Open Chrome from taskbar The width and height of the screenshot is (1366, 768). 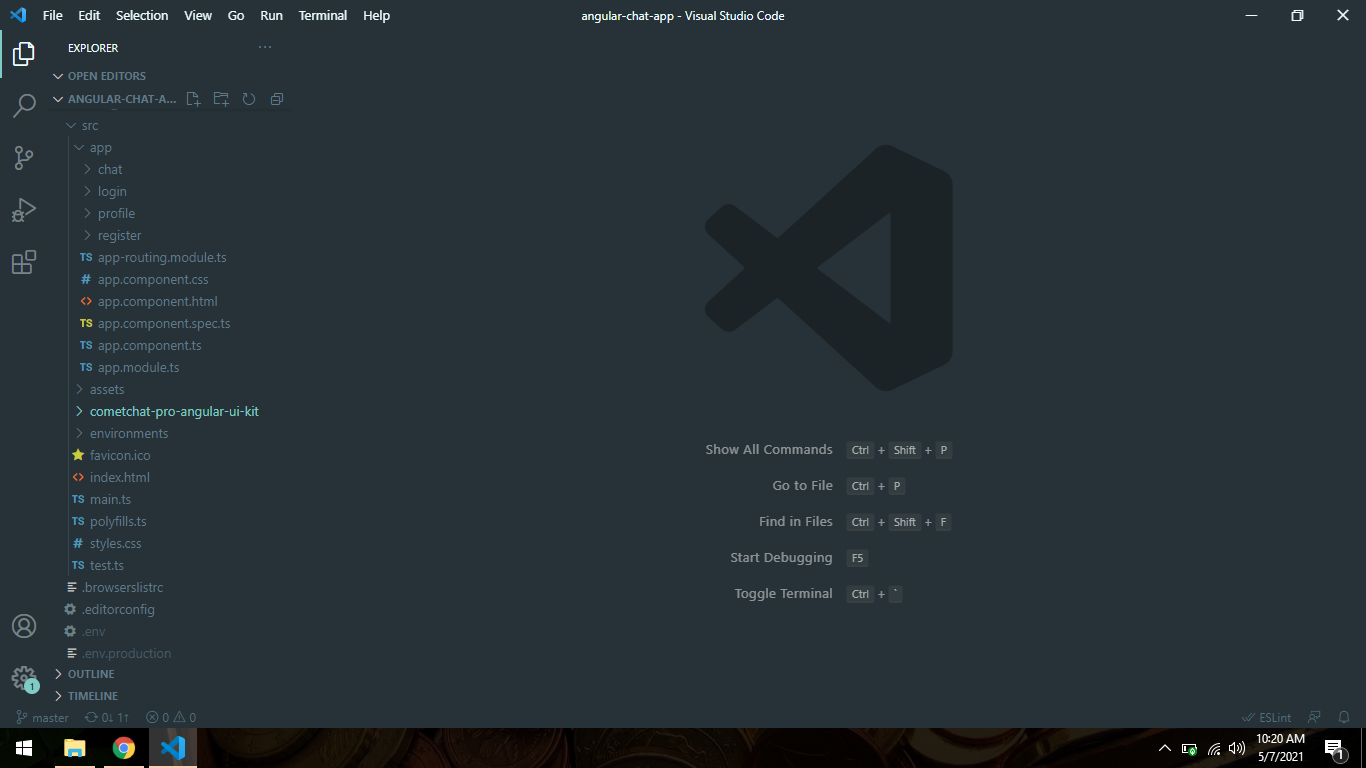(x=124, y=748)
